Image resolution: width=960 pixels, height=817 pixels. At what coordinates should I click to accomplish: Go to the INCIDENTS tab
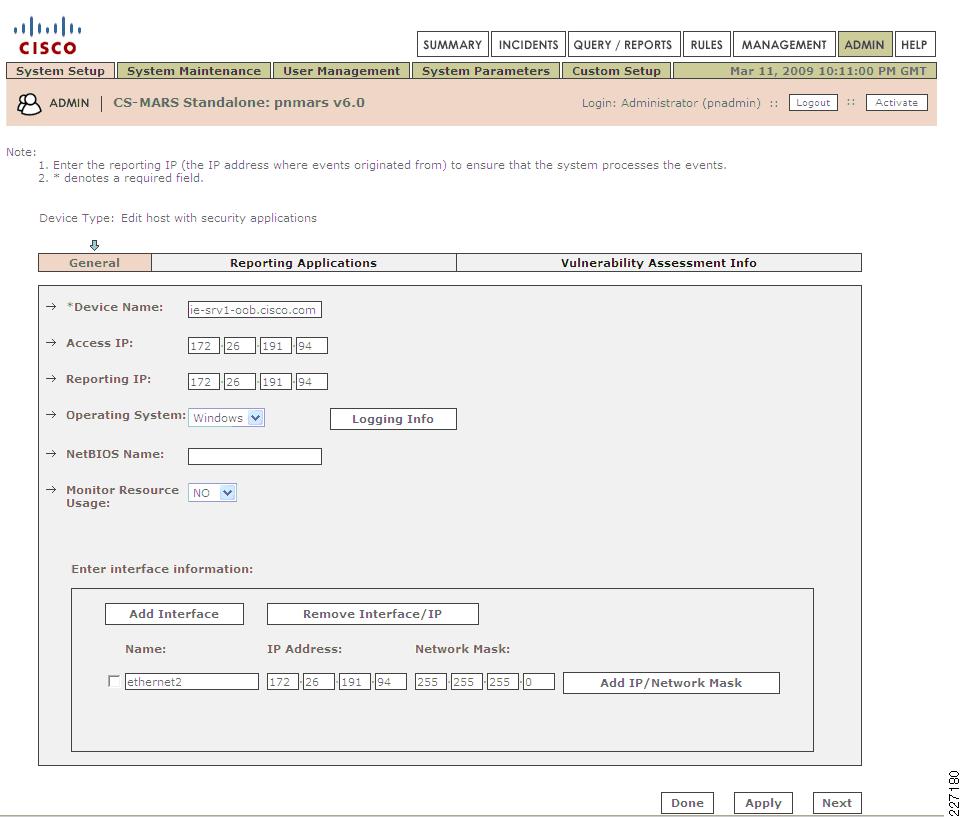pyautogui.click(x=528, y=45)
